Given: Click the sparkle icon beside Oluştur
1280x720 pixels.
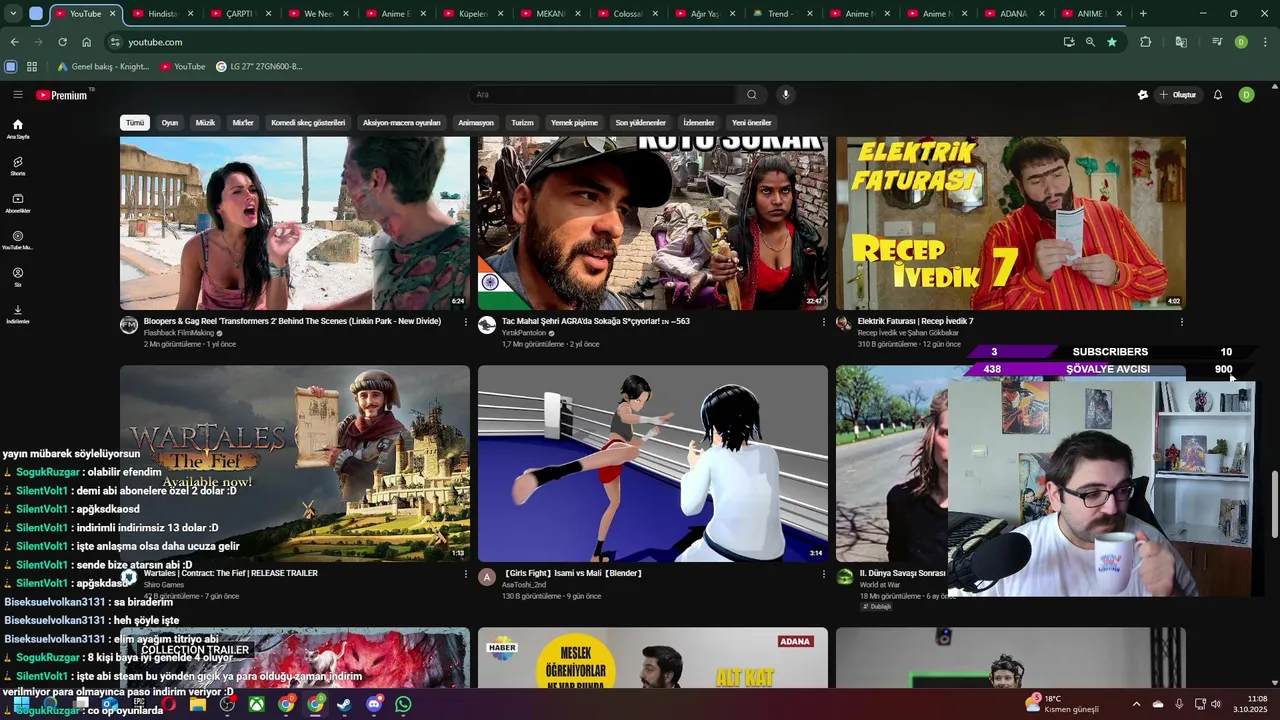Looking at the screenshot, I should point(1143,95).
